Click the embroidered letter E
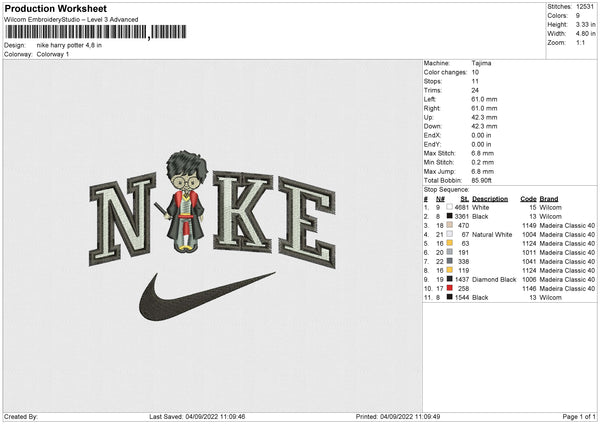This screenshot has width=600, height=424. pyautogui.click(x=307, y=222)
